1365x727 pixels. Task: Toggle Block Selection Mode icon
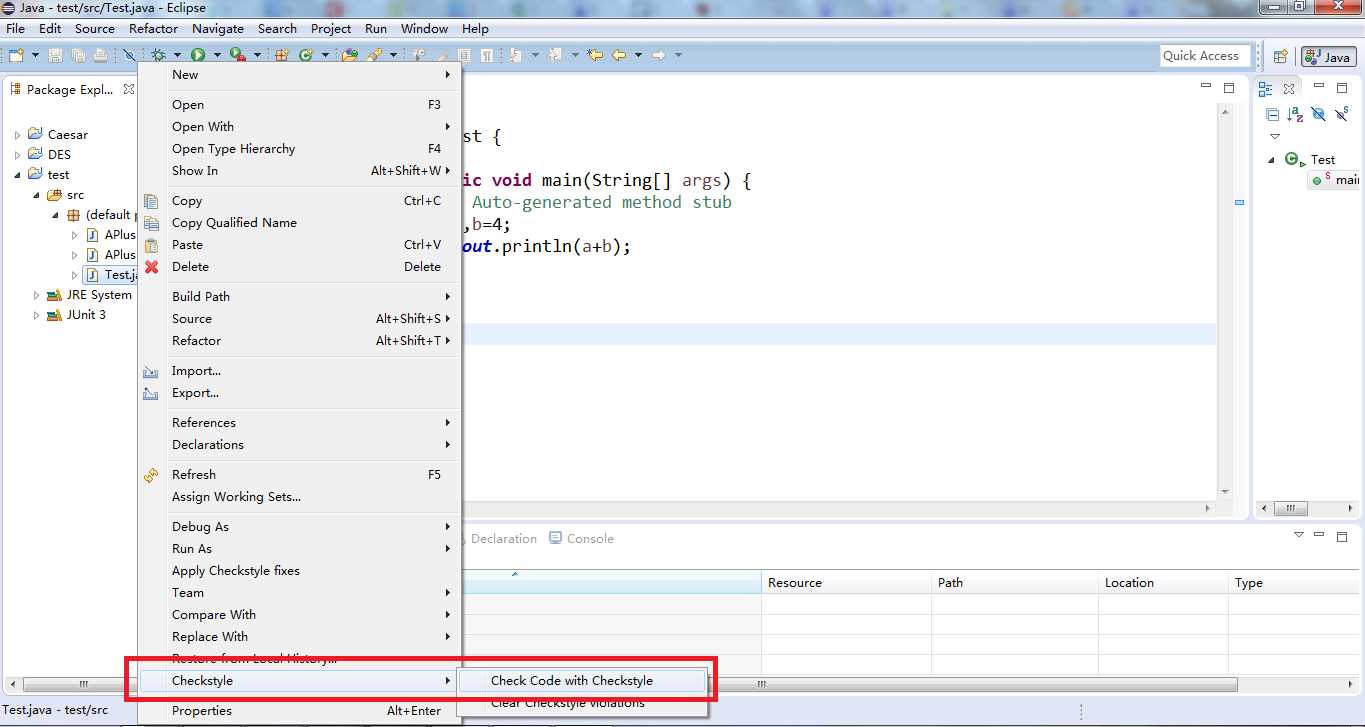click(x=464, y=55)
